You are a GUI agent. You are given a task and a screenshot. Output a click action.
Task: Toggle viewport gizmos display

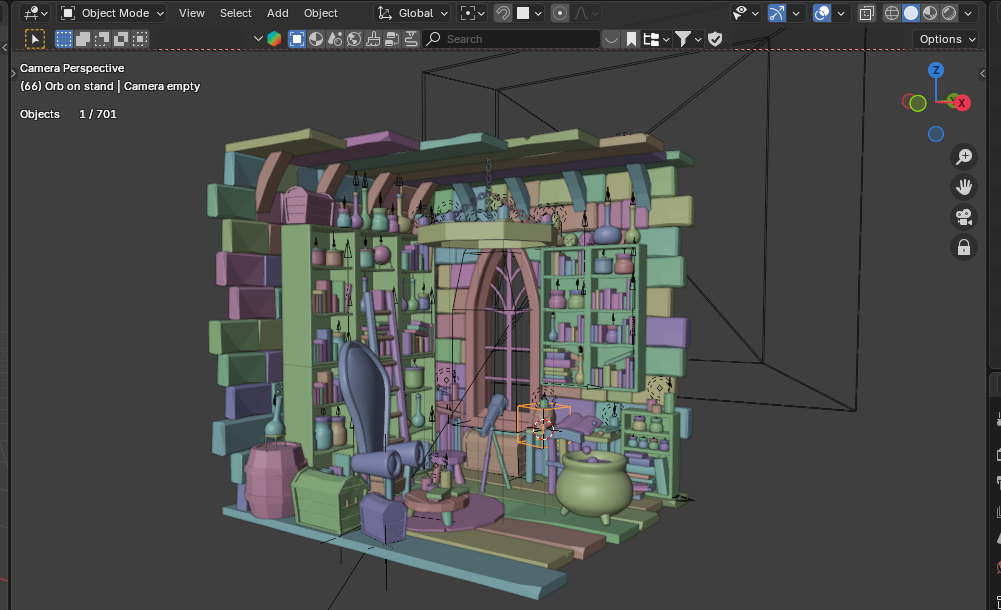[777, 13]
